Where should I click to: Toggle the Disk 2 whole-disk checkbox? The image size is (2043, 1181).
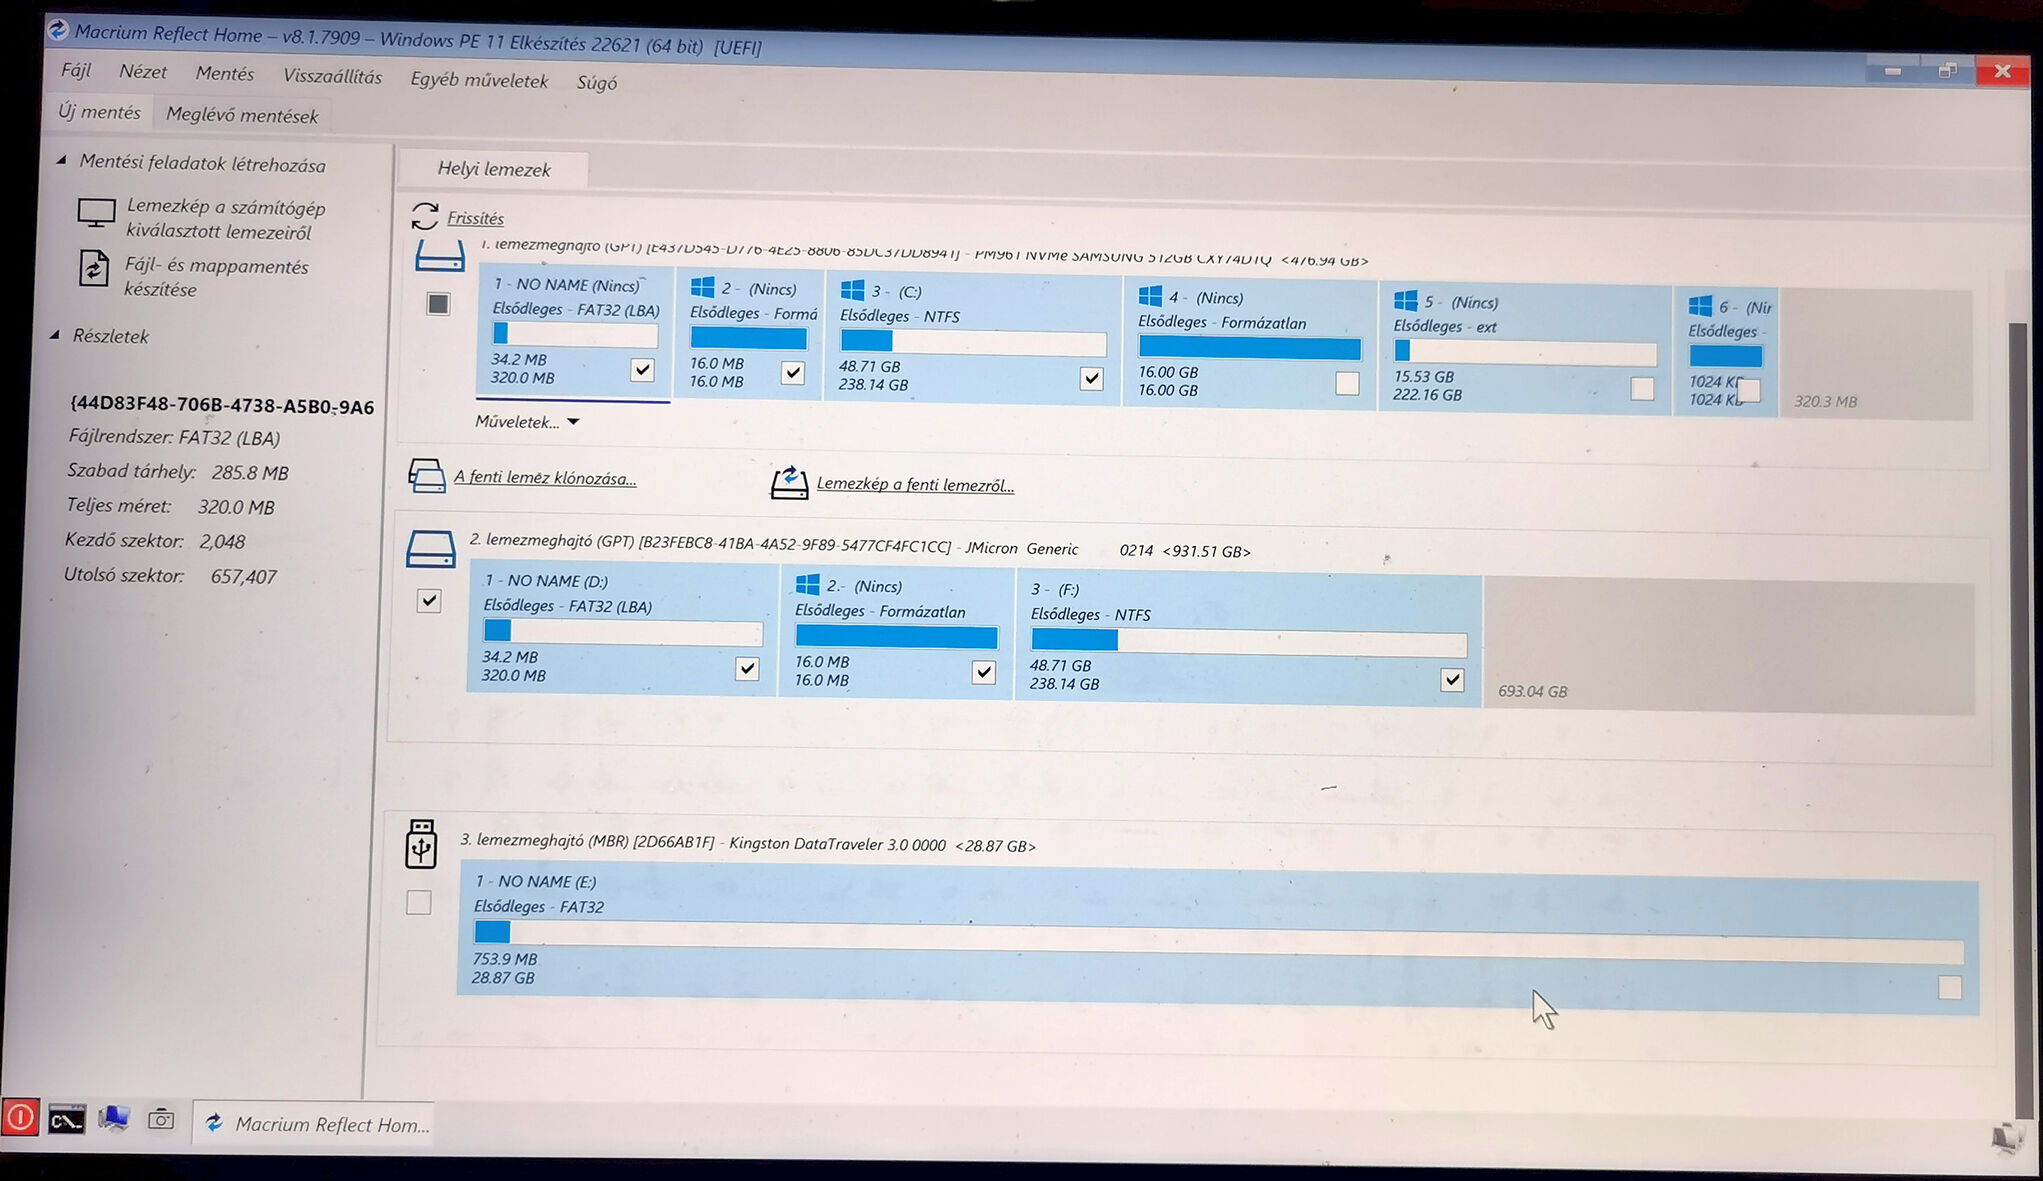pyautogui.click(x=429, y=600)
